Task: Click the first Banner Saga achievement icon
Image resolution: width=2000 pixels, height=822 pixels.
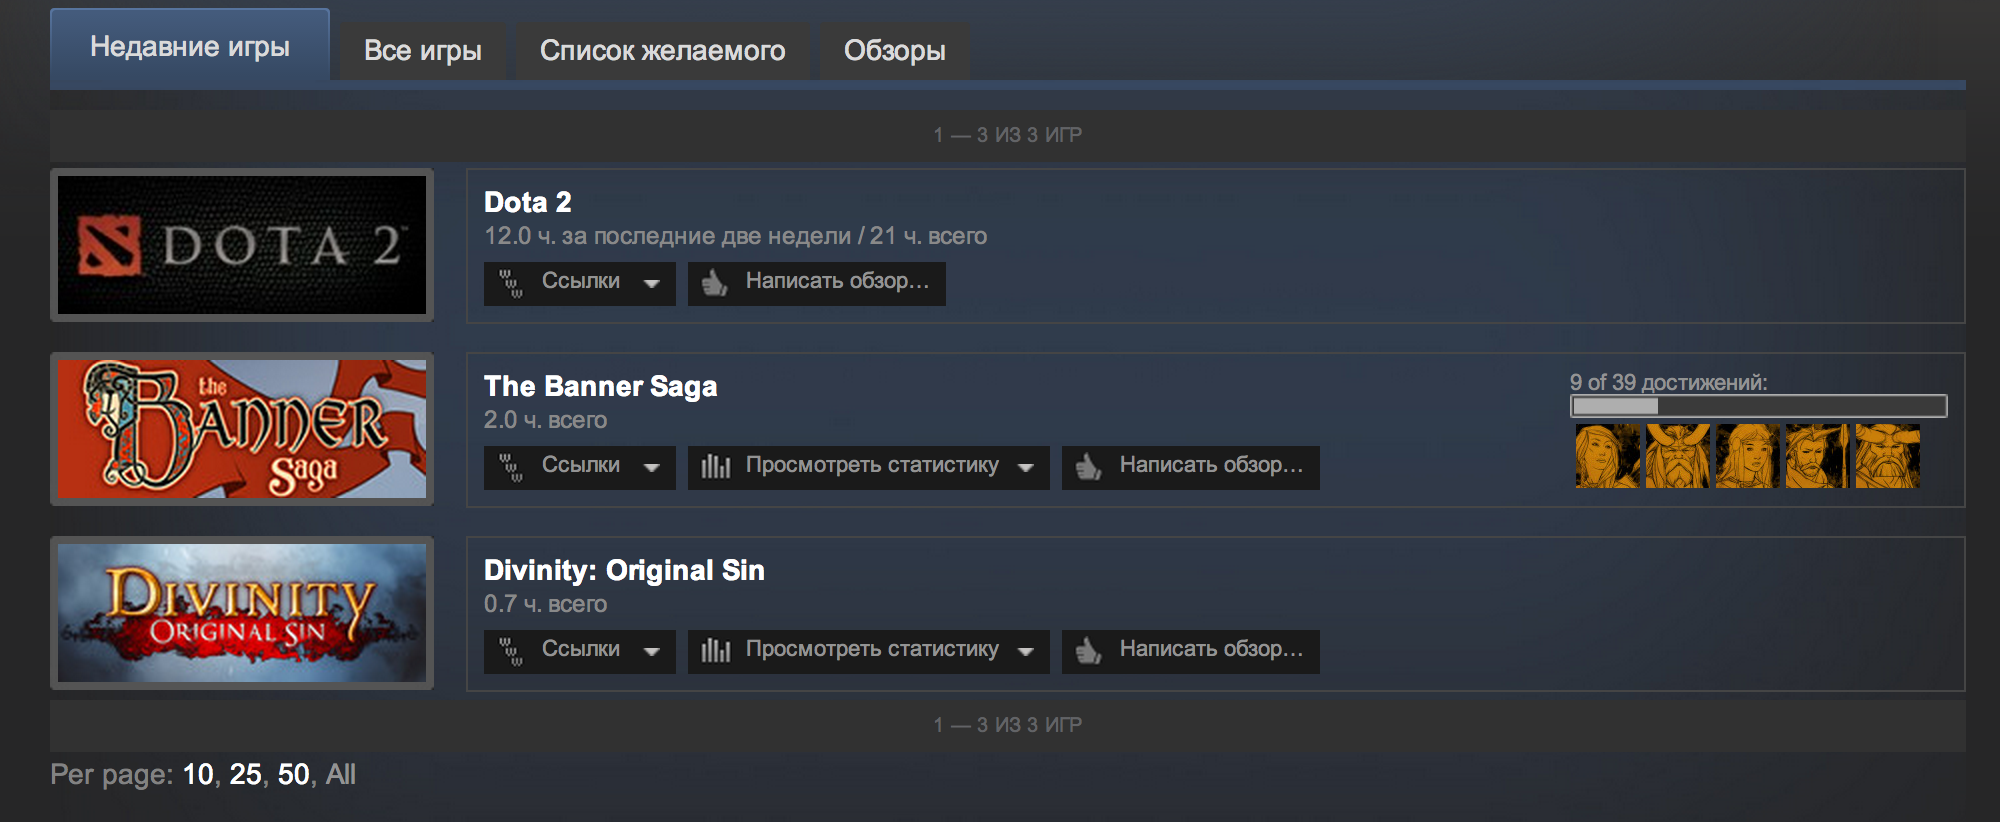Action: [1608, 456]
